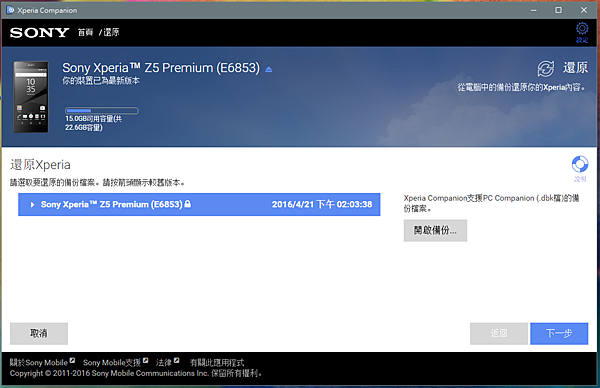Select the 2016/4/21 Z5 Premium backup row

199,204
